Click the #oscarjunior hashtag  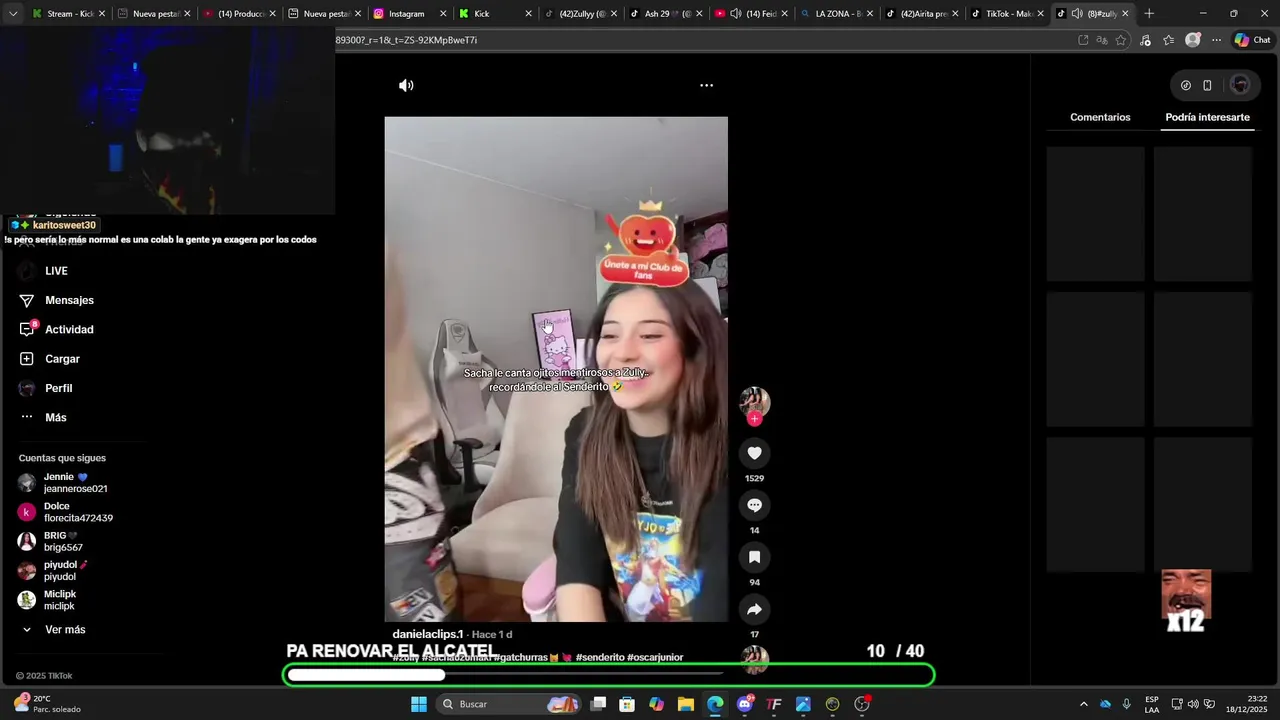coord(655,657)
